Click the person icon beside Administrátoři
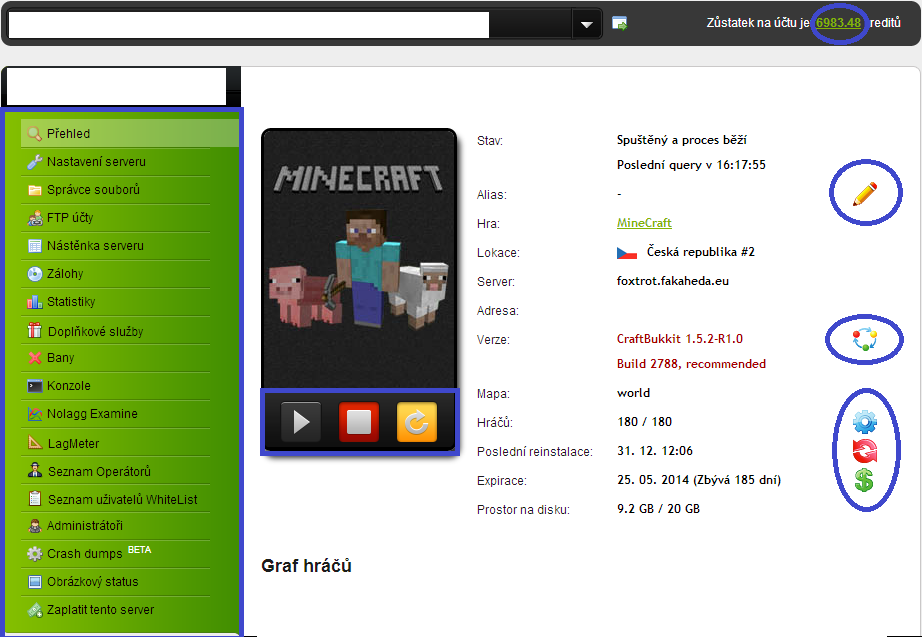Viewport: 922px width, 637px height. (x=35, y=525)
